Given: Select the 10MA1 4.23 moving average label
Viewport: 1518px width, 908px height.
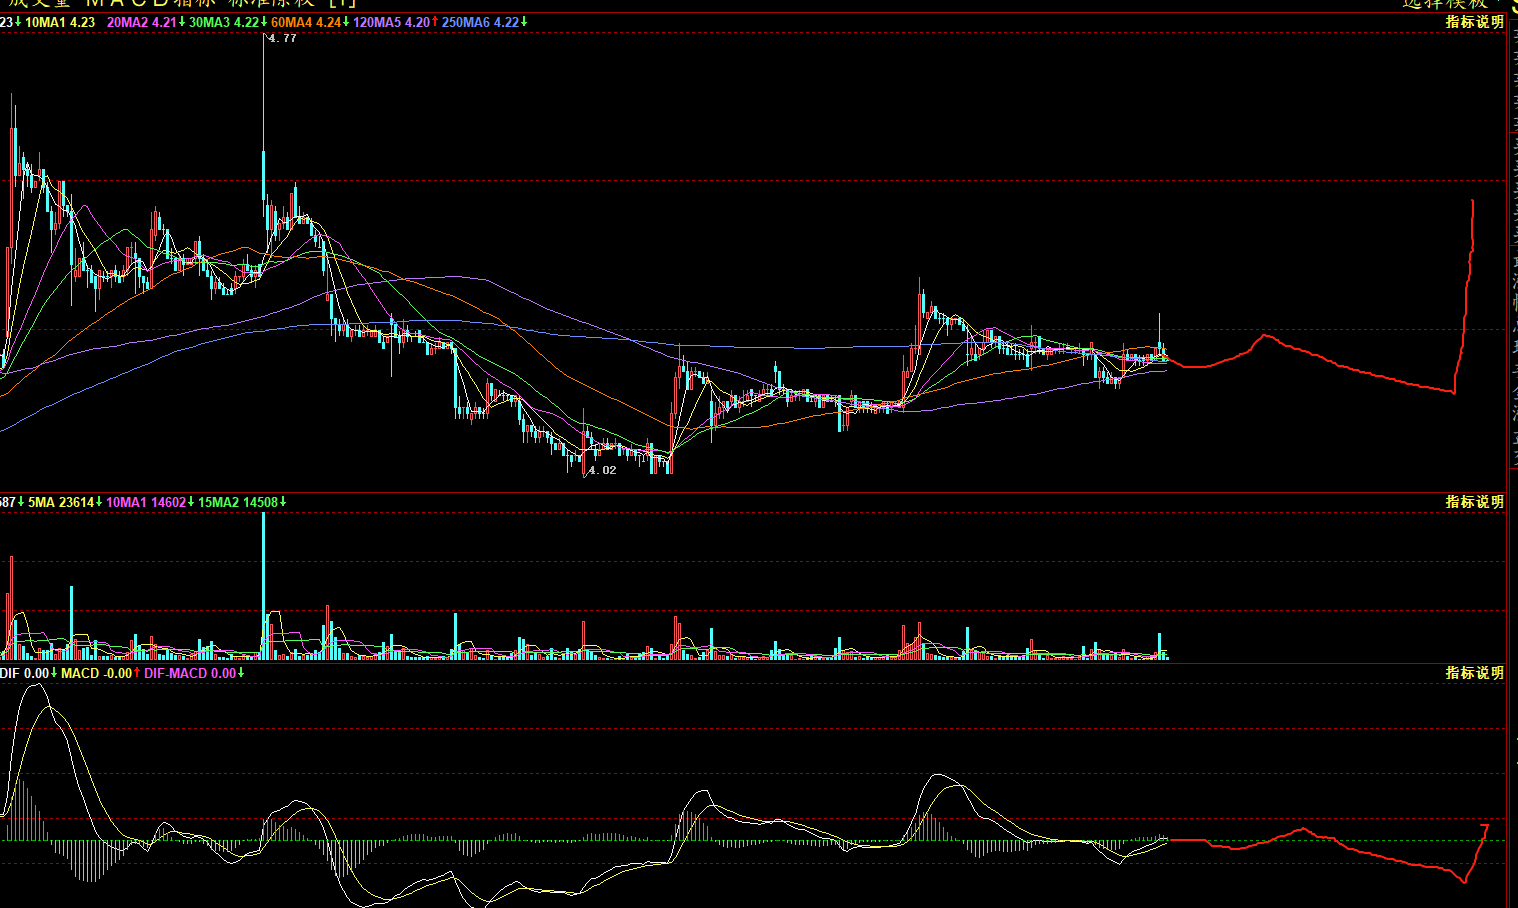Looking at the screenshot, I should click(60, 22).
